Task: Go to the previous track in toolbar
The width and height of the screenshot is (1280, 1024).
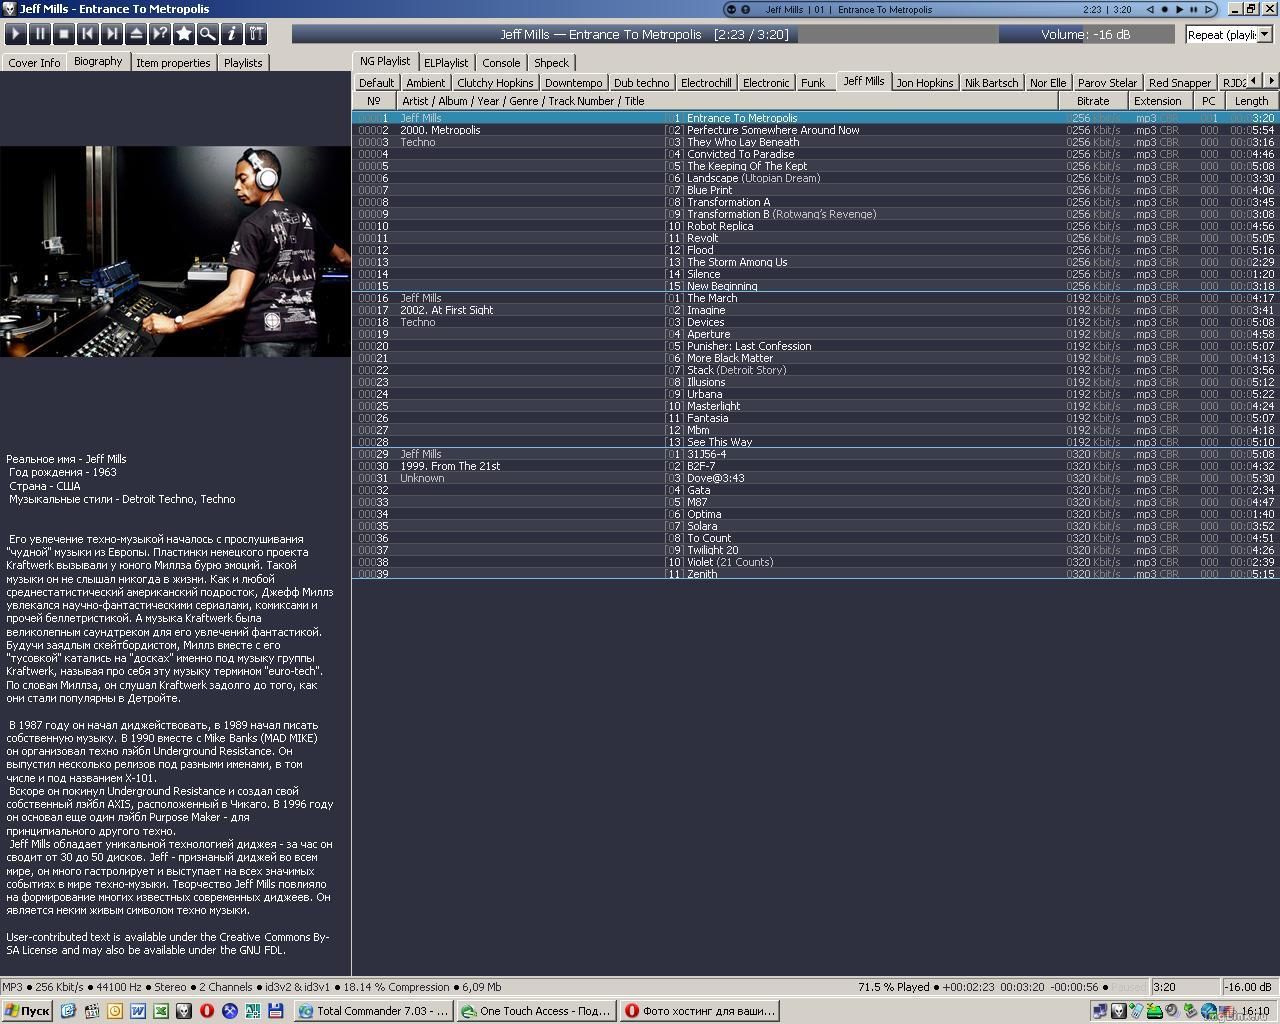Action: 87,34
